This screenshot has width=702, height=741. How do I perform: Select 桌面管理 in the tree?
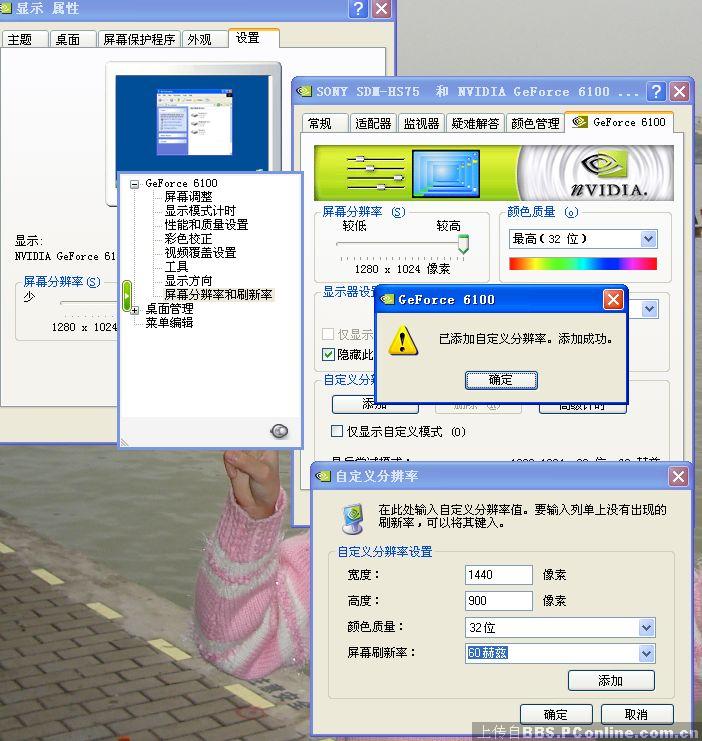pos(169,309)
